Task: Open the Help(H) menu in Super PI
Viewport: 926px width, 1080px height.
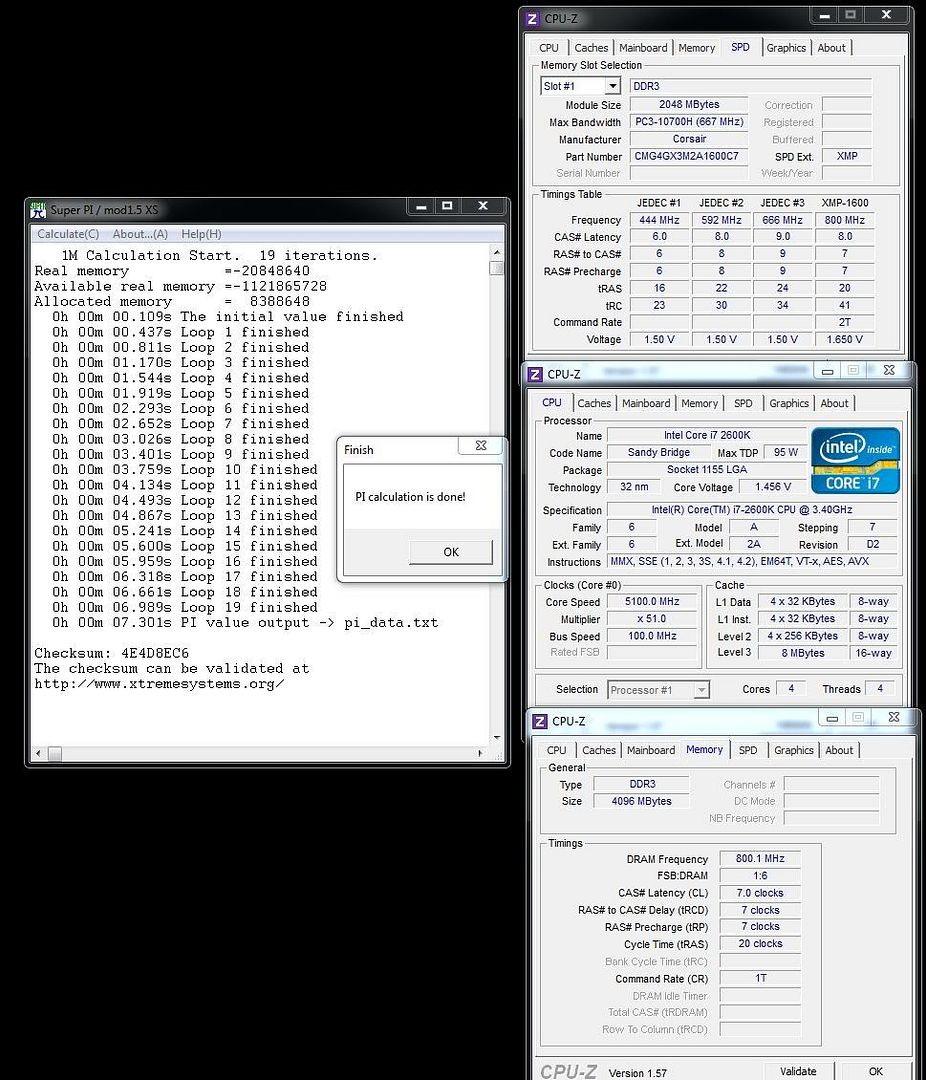Action: 201,234
